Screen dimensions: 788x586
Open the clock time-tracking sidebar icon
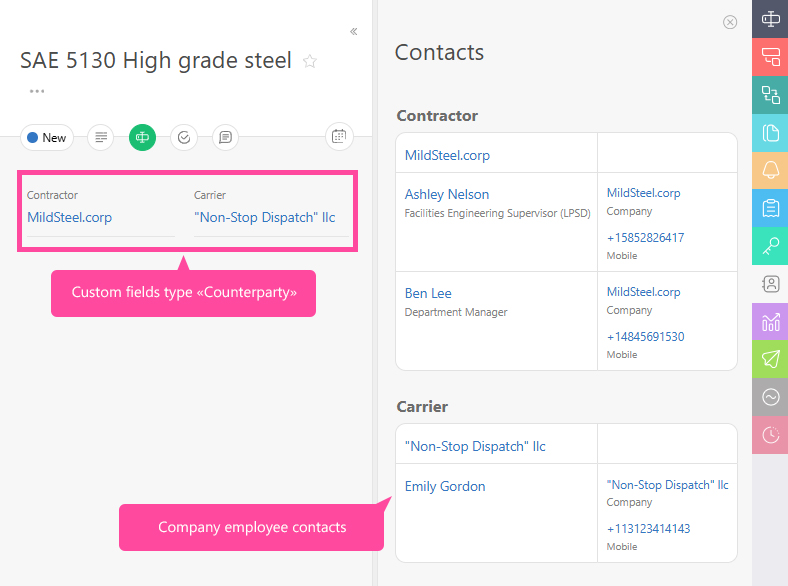(x=770, y=435)
